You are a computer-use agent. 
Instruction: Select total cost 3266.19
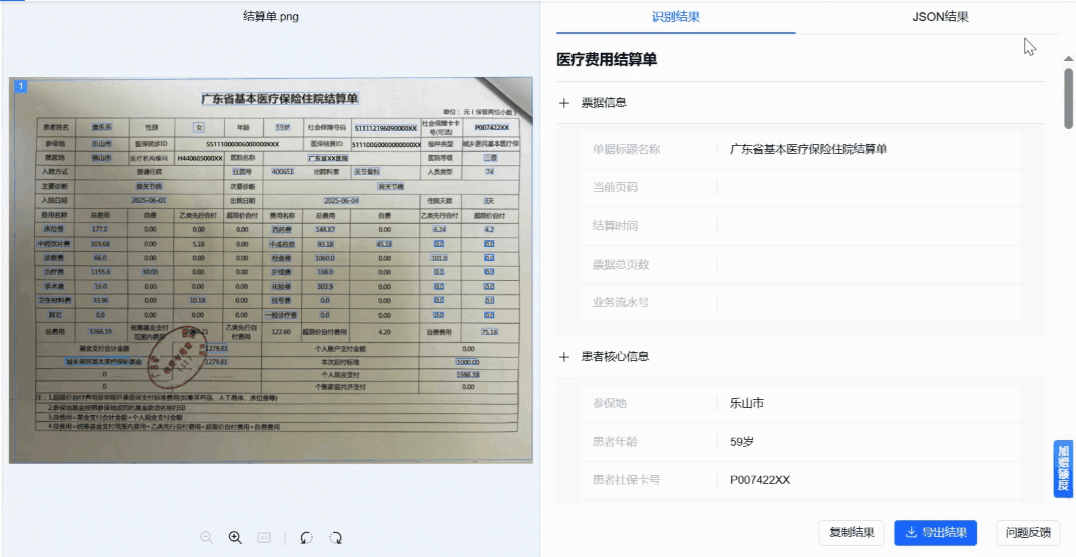[100, 331]
